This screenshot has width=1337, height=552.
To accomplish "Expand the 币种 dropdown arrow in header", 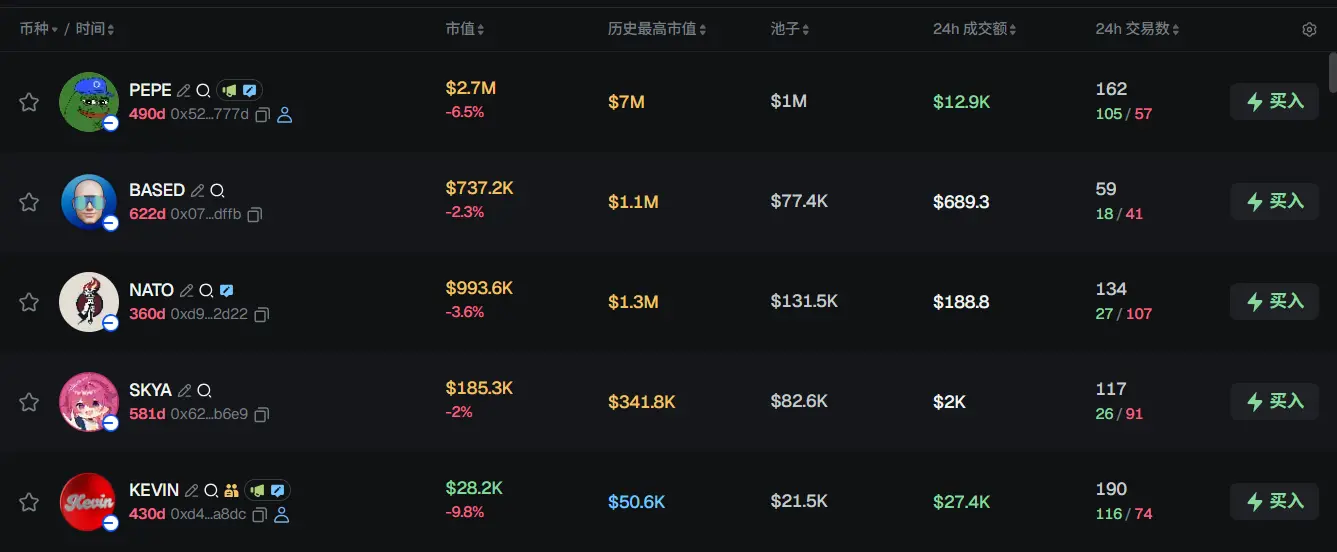I will 55,30.
